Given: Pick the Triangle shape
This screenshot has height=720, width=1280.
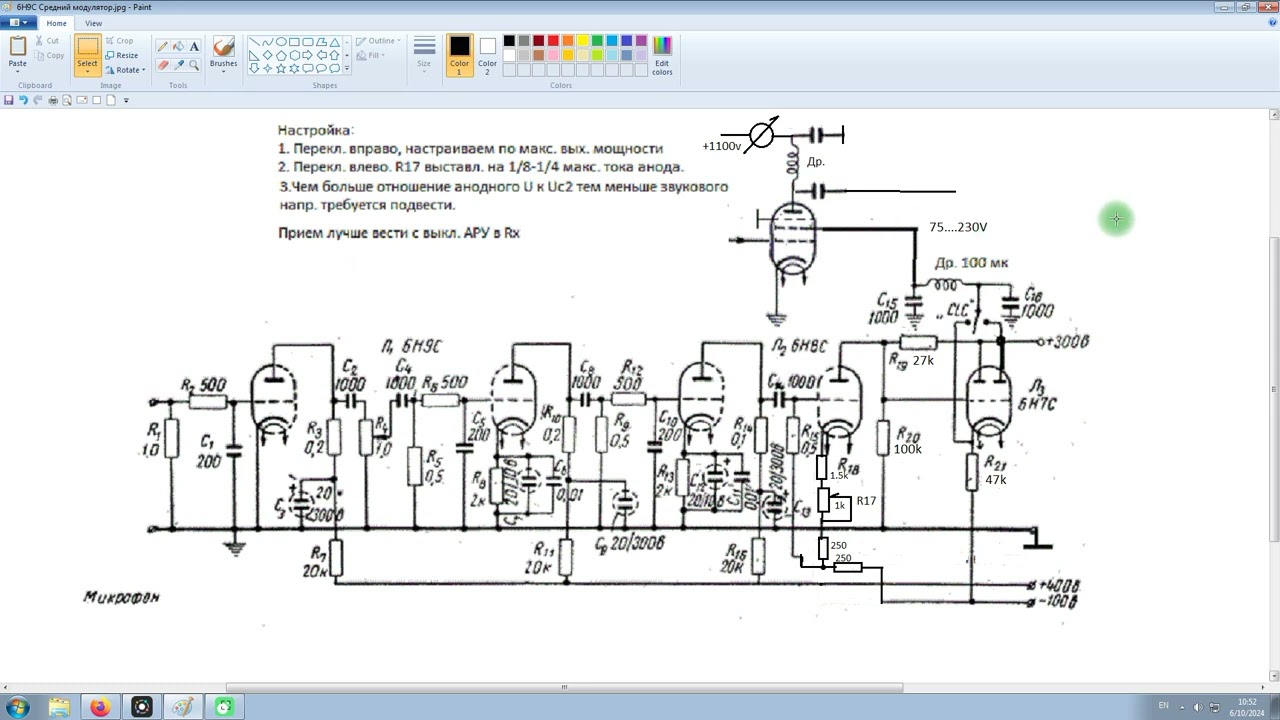Looking at the screenshot, I should (x=335, y=42).
